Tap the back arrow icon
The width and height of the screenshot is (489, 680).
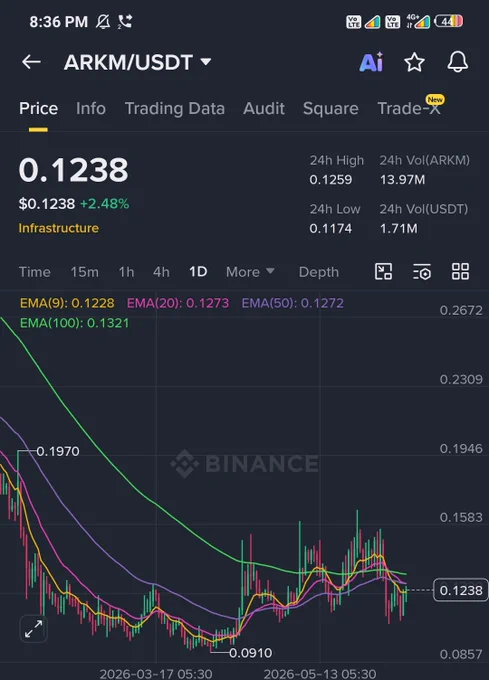(31, 62)
